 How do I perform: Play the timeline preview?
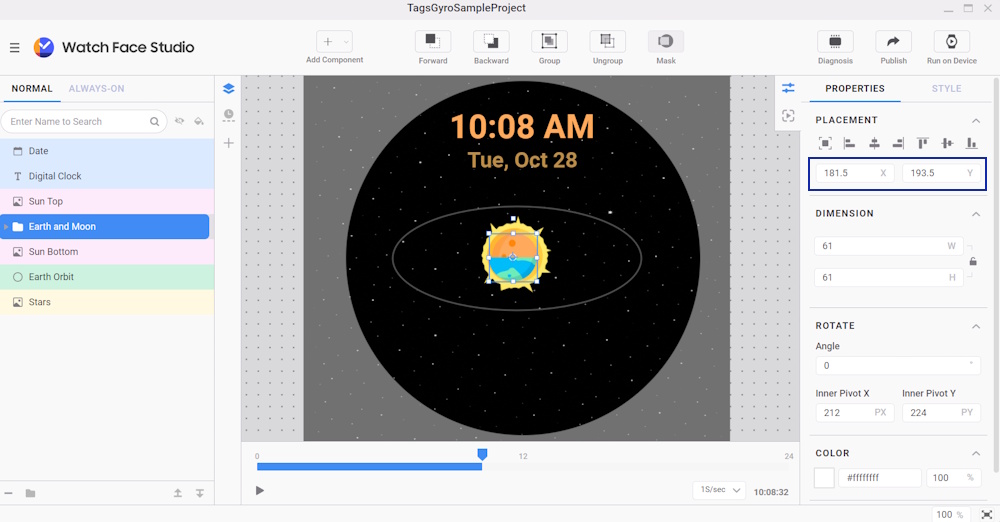pos(260,490)
